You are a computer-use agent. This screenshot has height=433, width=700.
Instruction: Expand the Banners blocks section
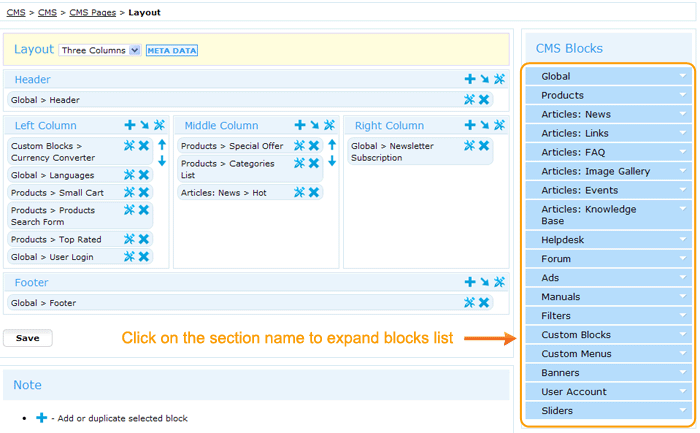pyautogui.click(x=608, y=372)
